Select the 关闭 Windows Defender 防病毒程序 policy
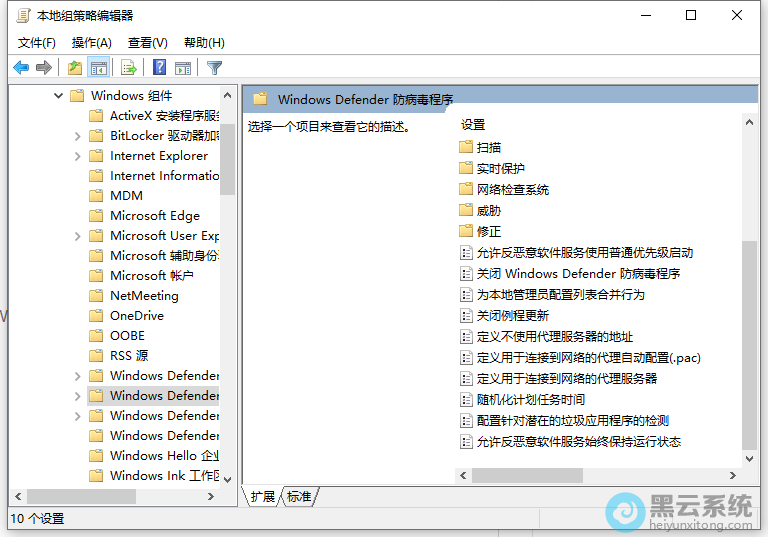Screen dimensions: 768x537 [x=578, y=273]
